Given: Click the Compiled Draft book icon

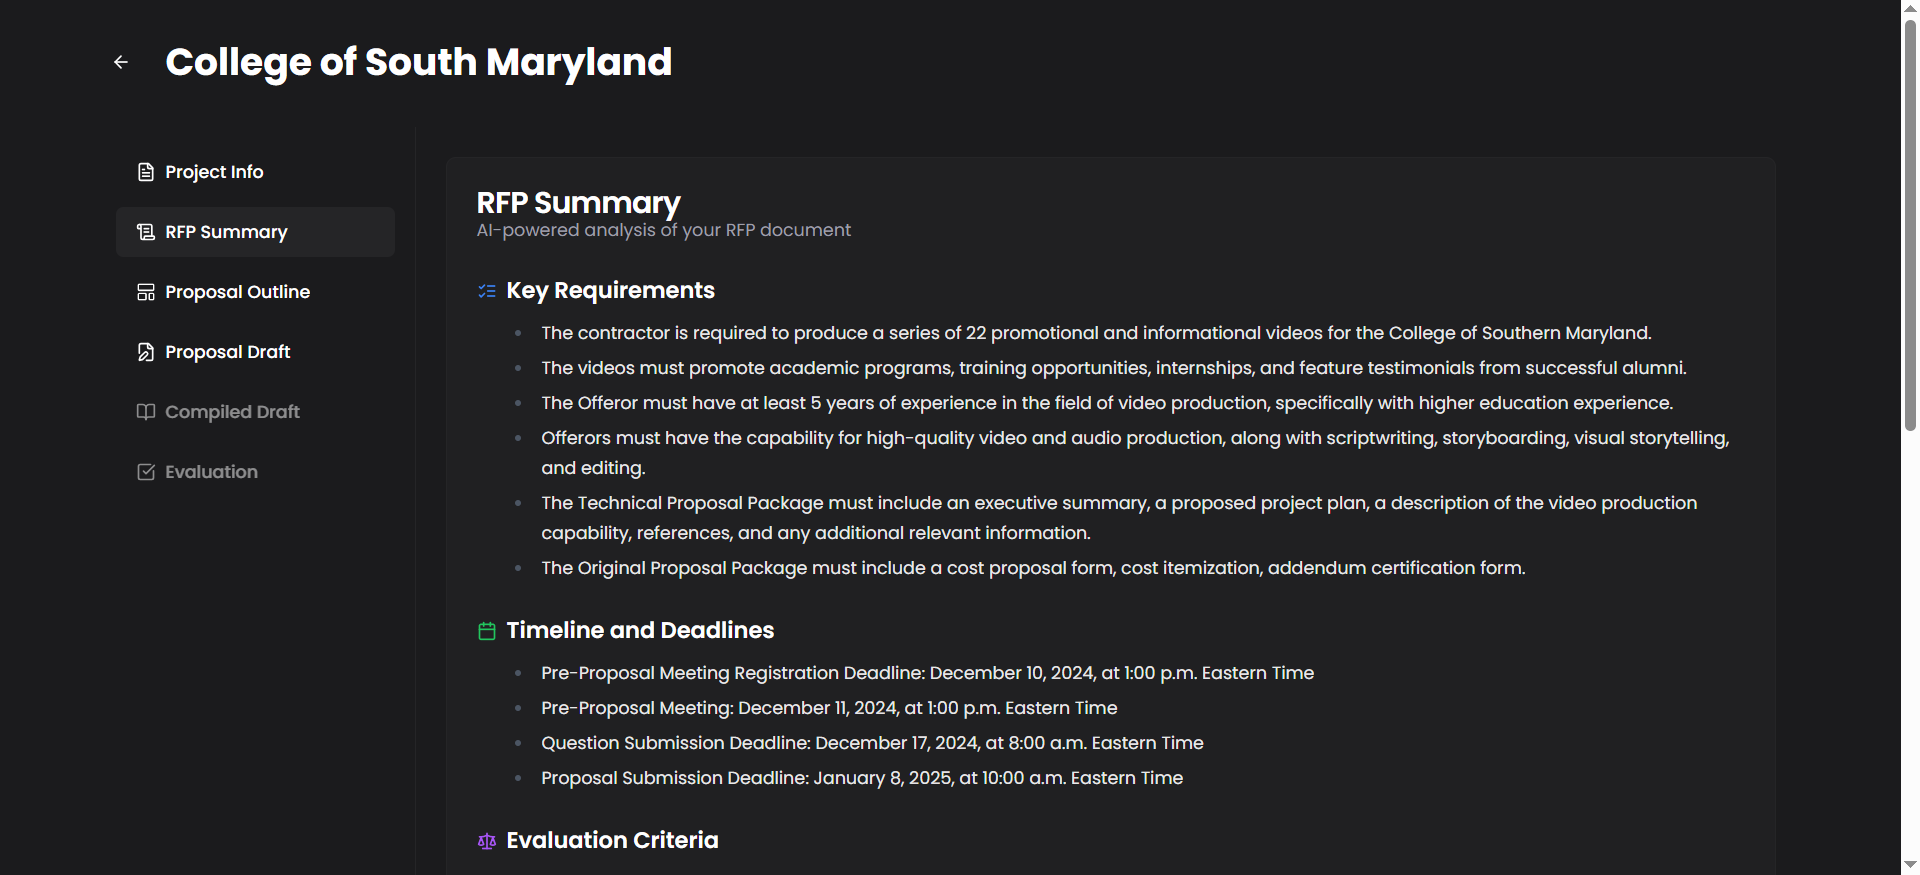Looking at the screenshot, I should [x=146, y=412].
